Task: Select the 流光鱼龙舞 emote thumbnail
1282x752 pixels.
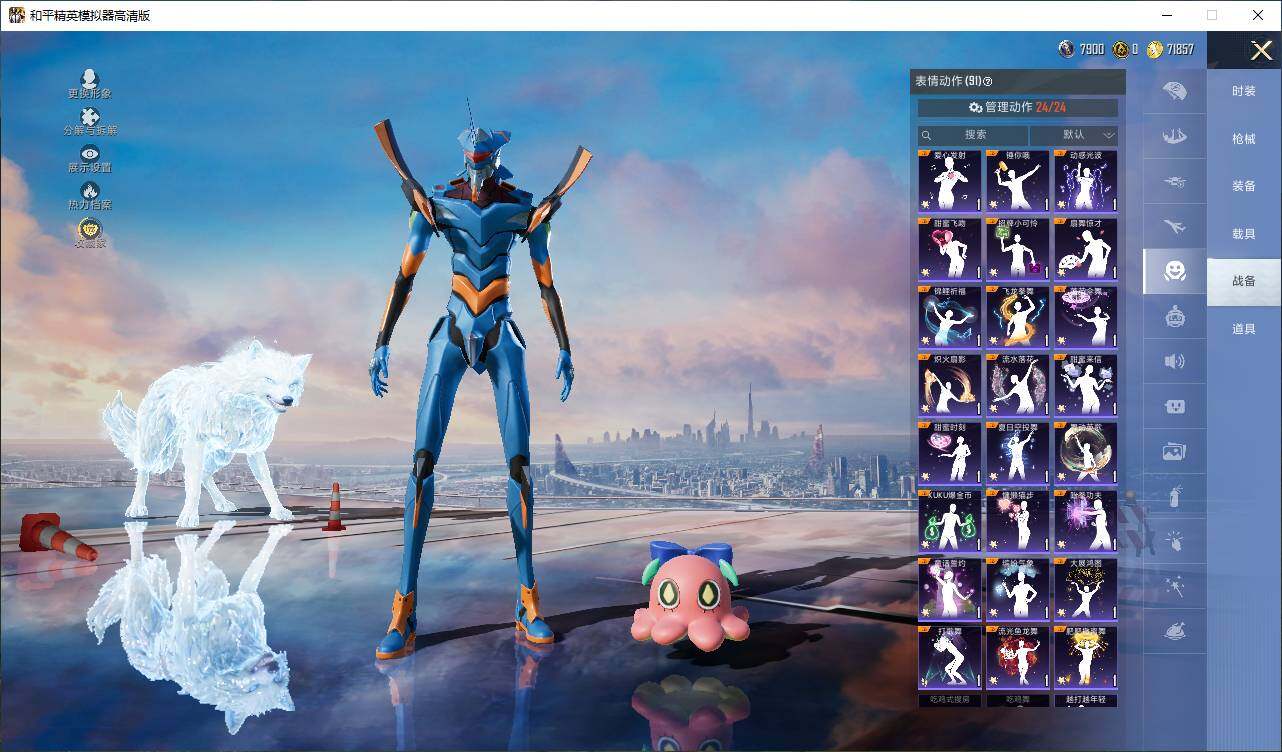Action: 1018,656
